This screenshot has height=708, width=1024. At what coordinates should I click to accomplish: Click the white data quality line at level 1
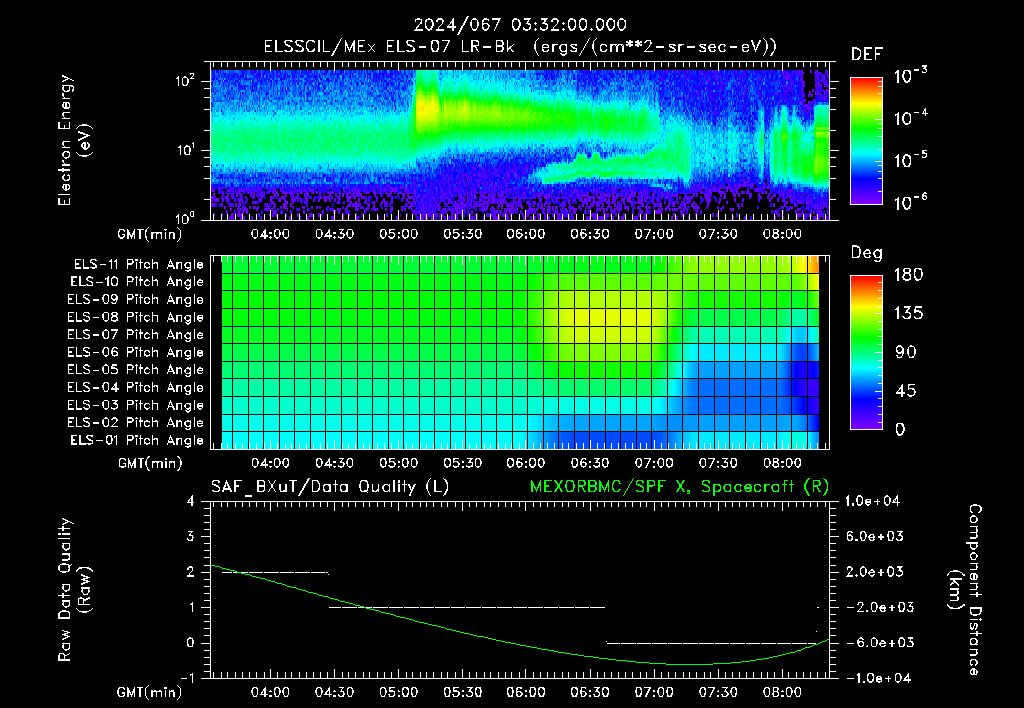point(467,607)
